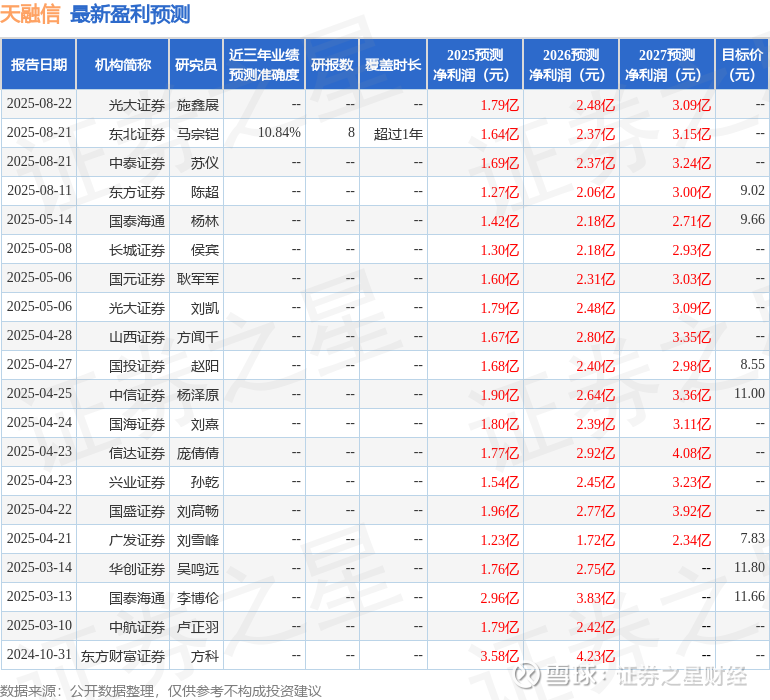
Task: Click target price 9.02
Action: [752, 191]
